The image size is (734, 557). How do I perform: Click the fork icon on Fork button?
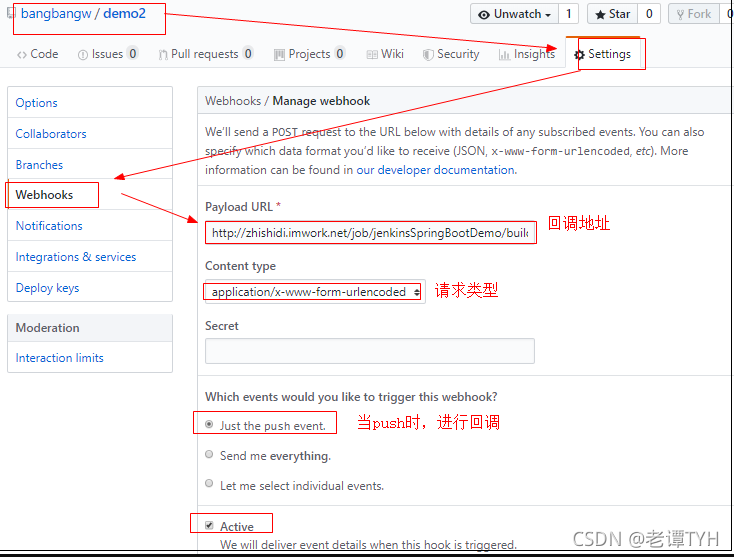681,15
